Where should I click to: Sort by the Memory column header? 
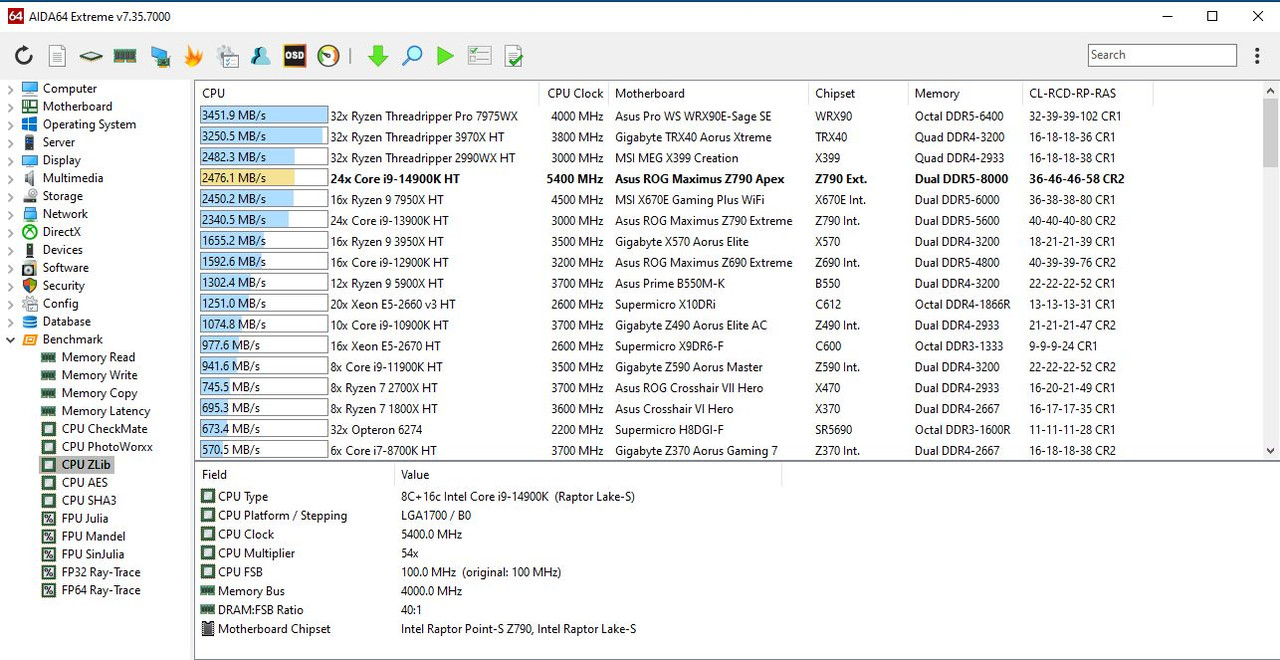point(964,94)
